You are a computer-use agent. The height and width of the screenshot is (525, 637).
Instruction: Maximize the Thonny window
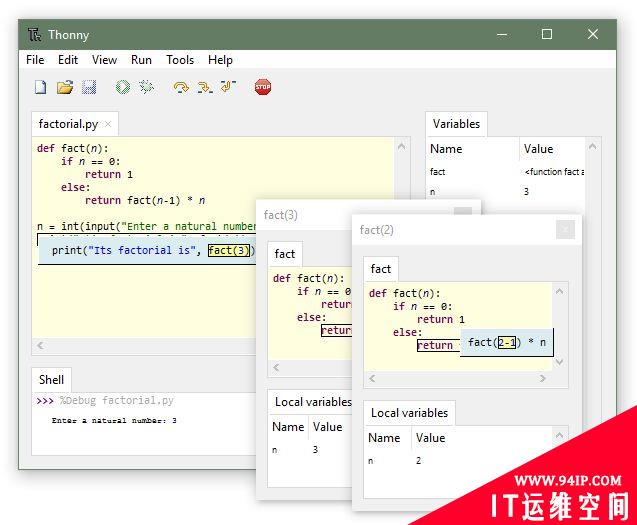pos(547,34)
